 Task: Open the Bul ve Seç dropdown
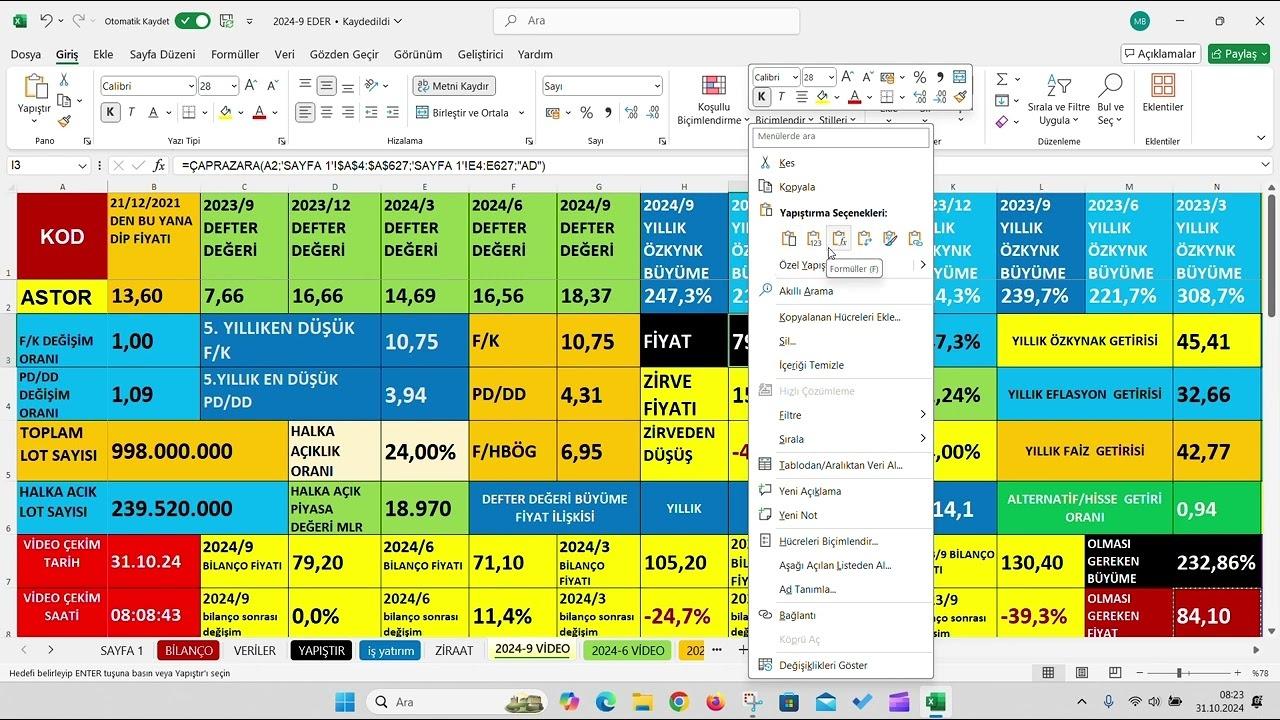click(x=1110, y=101)
